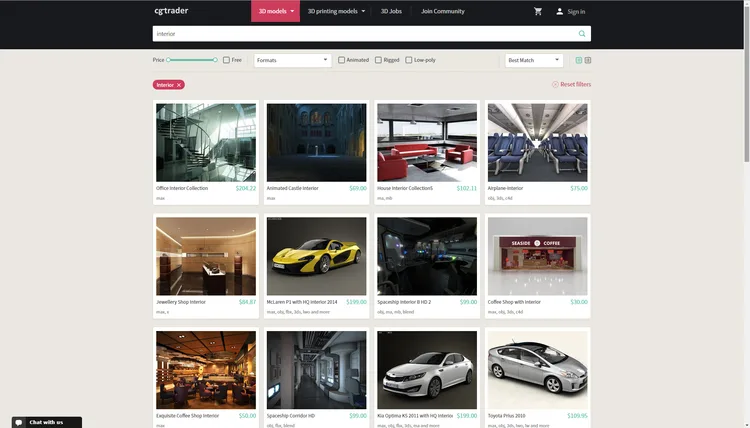Click the Sign in link
This screenshot has height=428, width=750.
coord(576,11)
